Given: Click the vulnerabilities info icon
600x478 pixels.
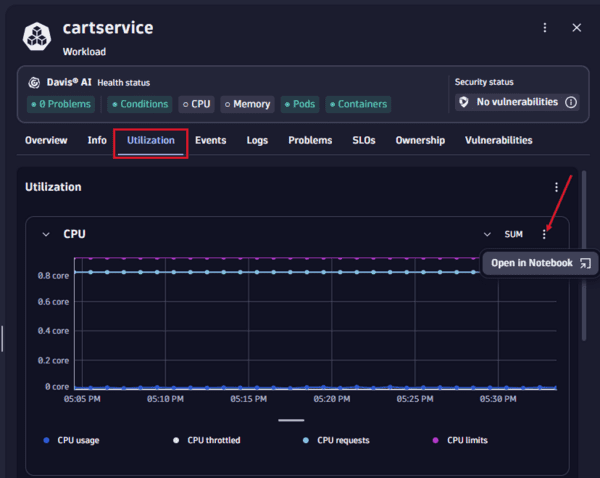Looking at the screenshot, I should [x=571, y=102].
